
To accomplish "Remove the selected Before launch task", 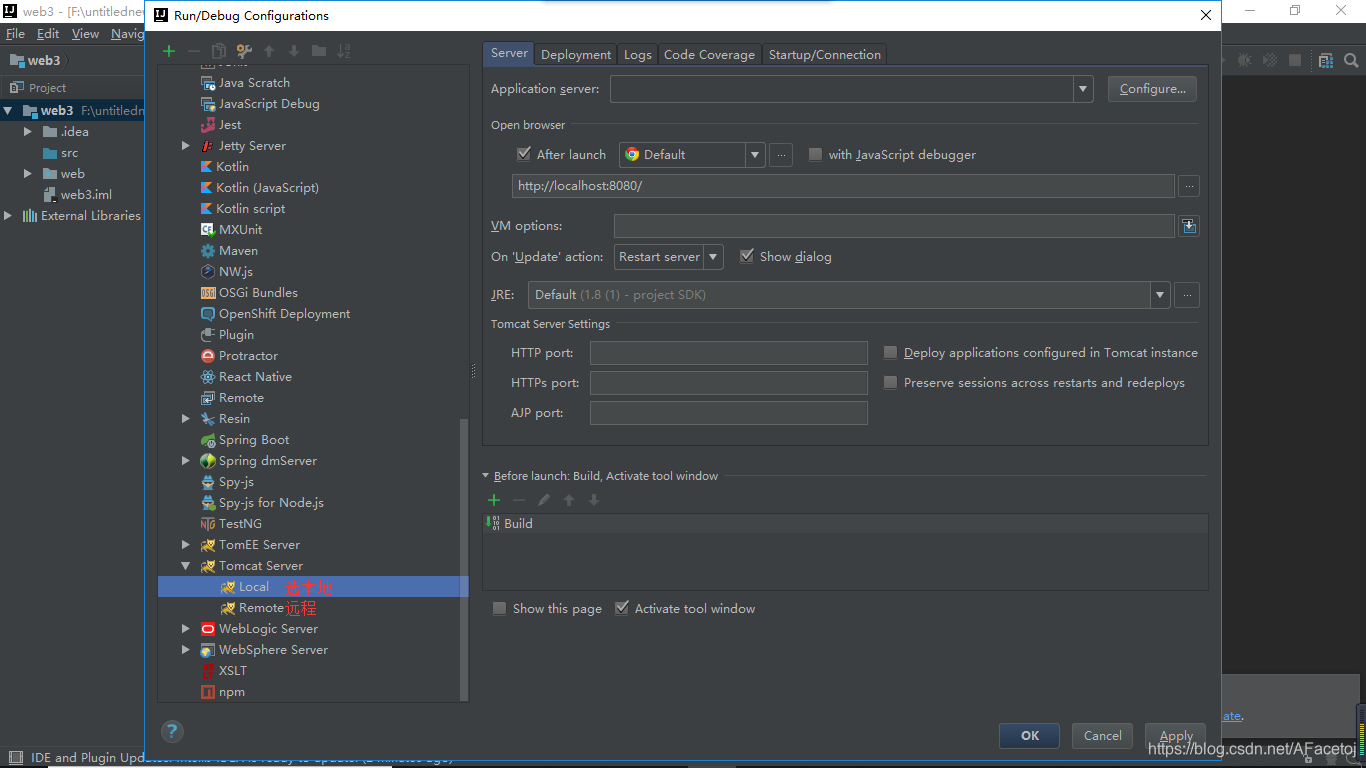I will [519, 500].
